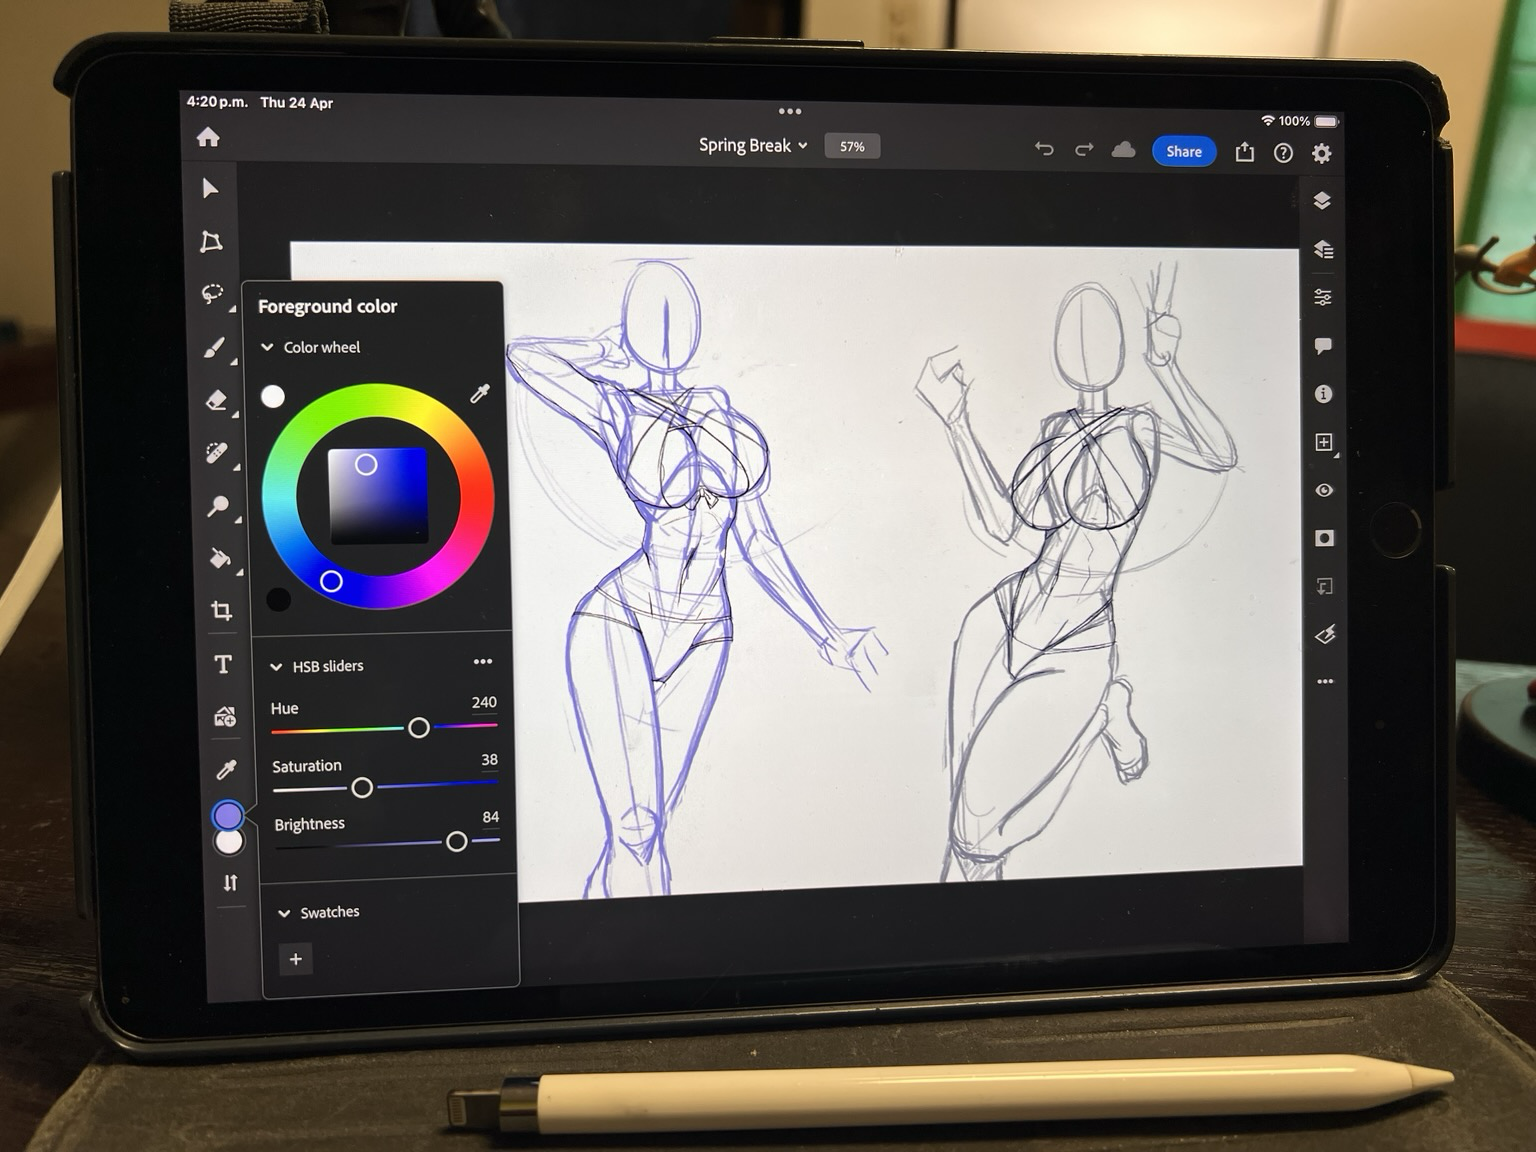Select the Transform tool
1536x1152 pixels.
point(211,241)
